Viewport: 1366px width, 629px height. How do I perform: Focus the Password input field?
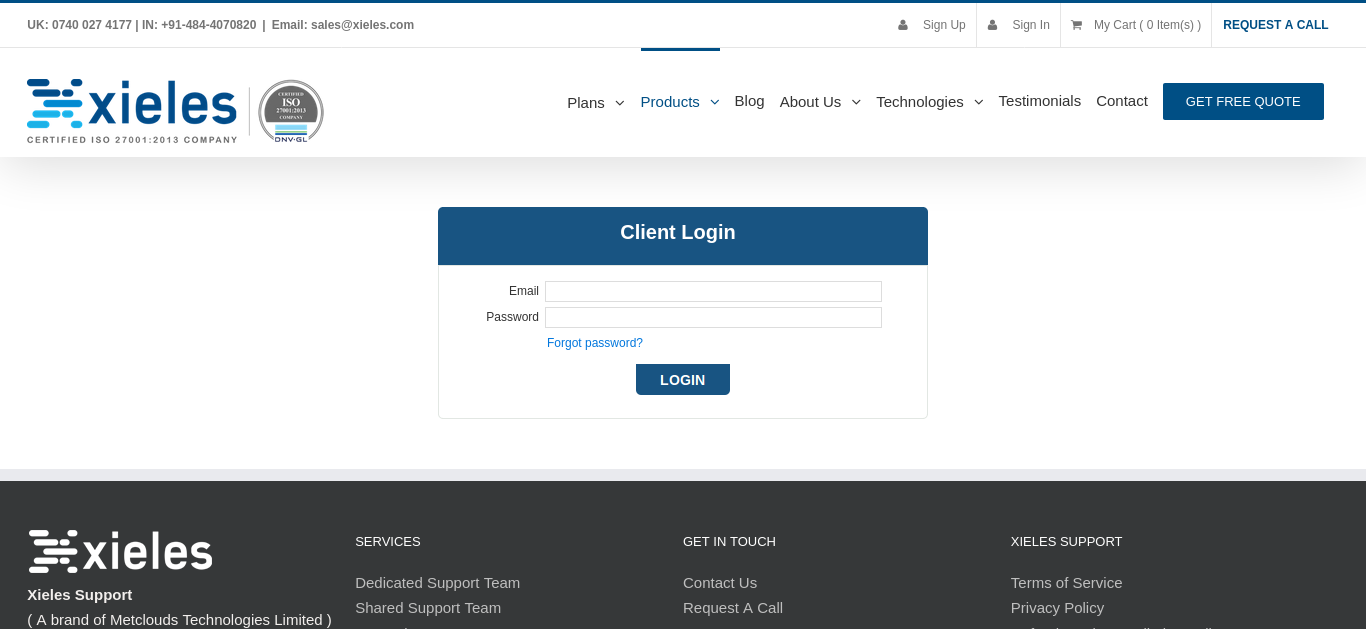713,318
